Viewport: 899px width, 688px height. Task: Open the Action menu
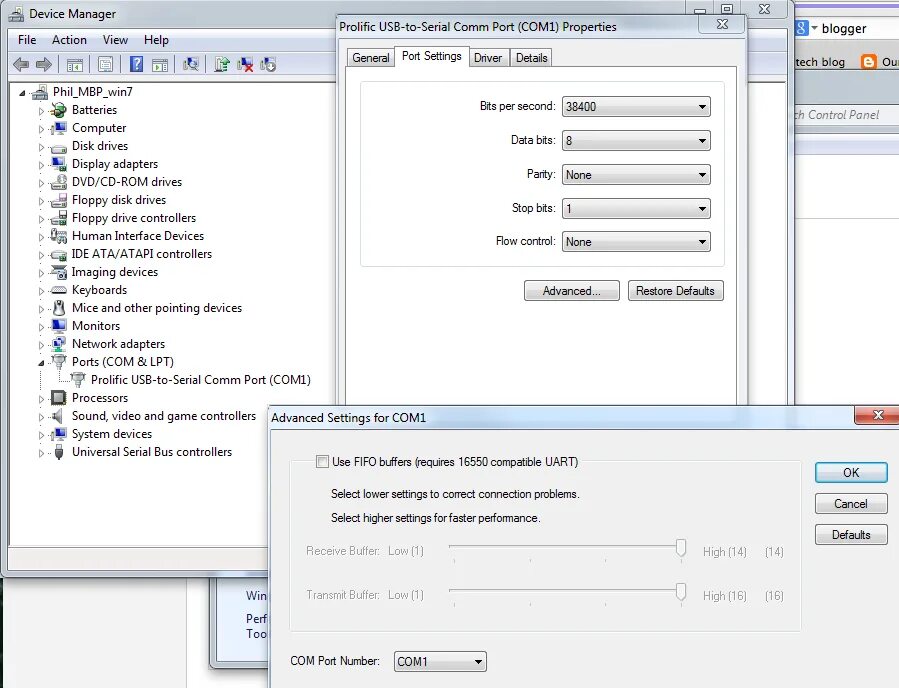click(69, 40)
